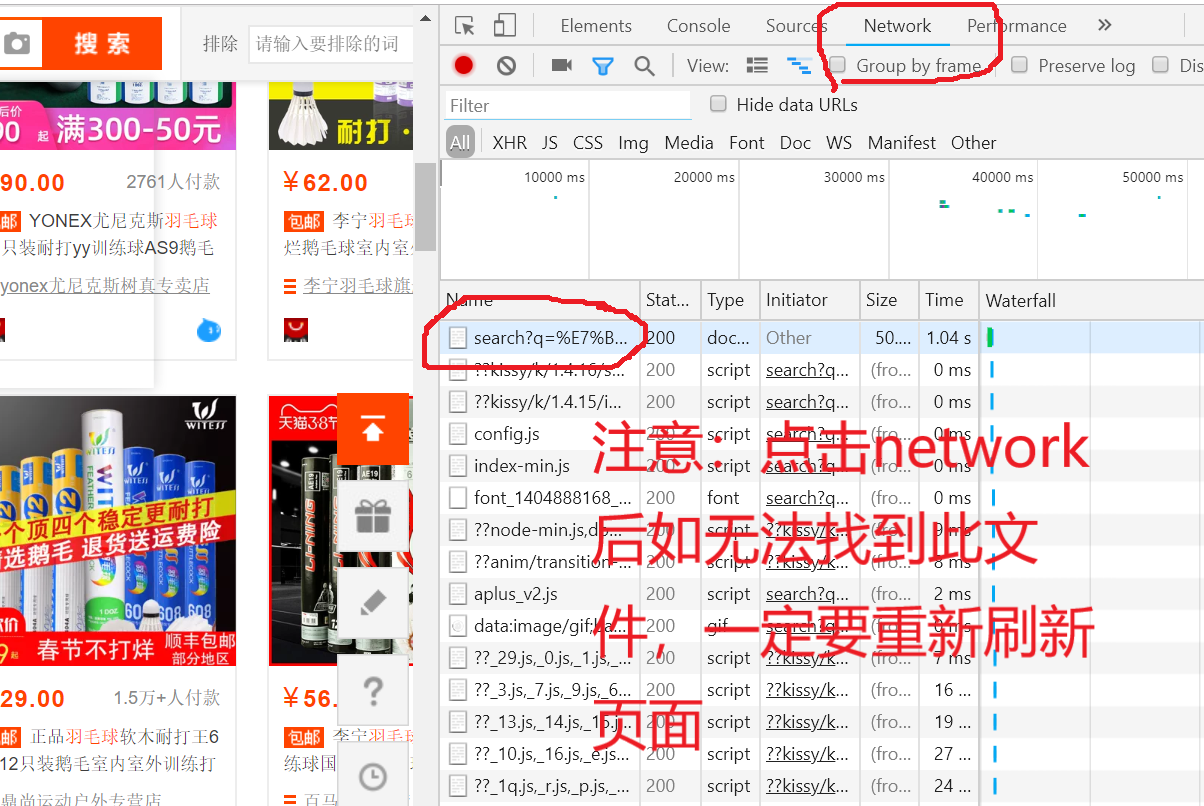This screenshot has height=806, width=1204.
Task: Click the network Filter text field
Action: click(x=567, y=105)
